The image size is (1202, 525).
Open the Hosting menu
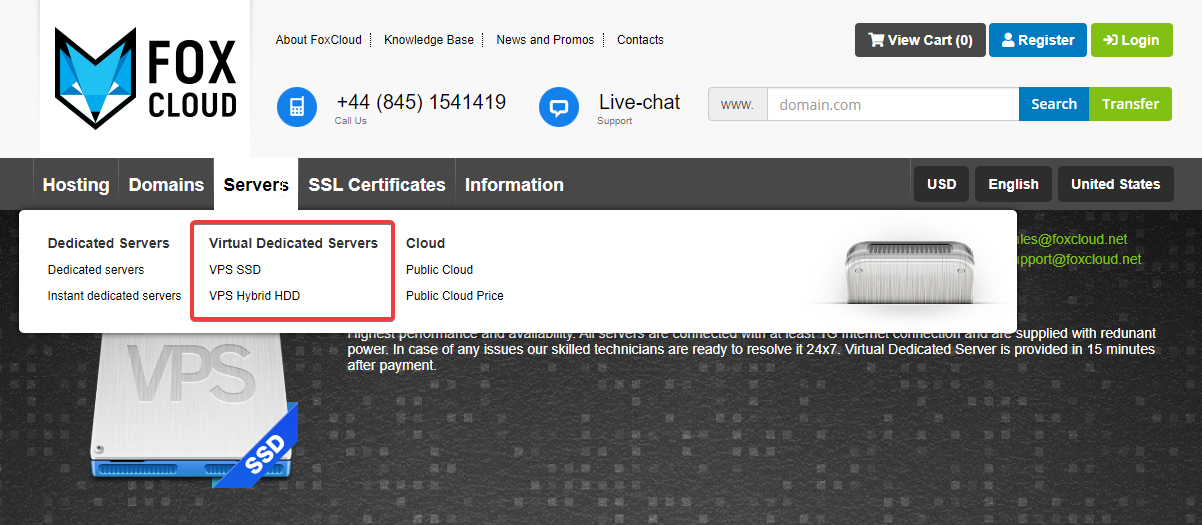76,185
